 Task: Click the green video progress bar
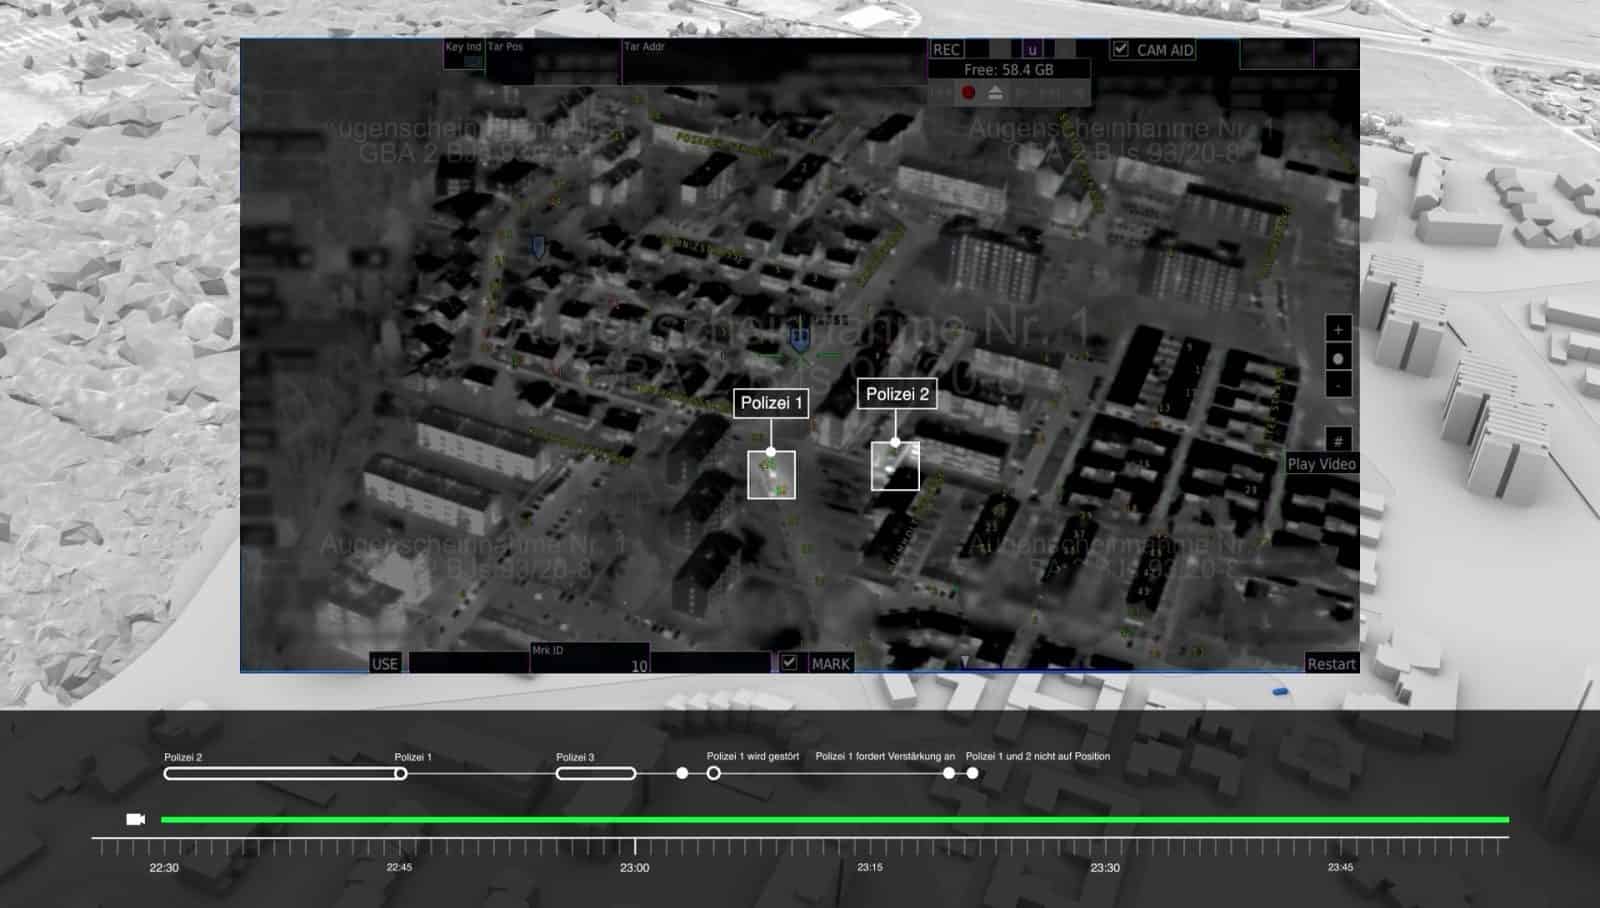[834, 820]
